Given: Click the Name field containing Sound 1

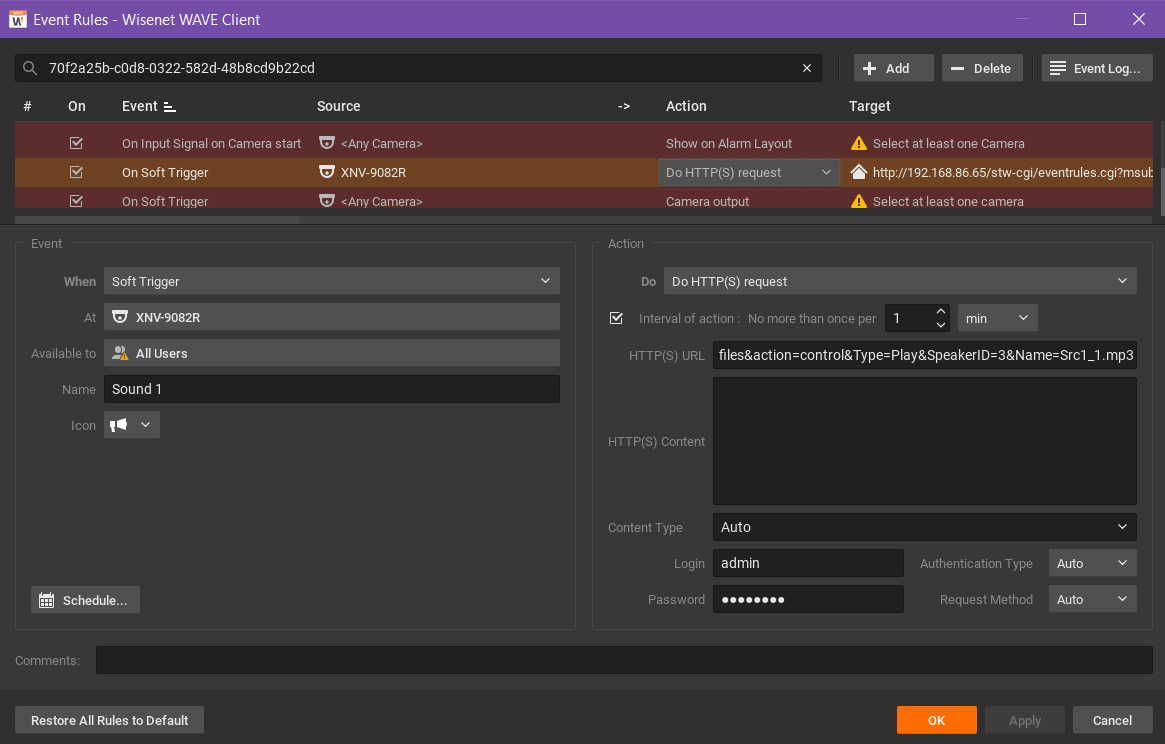Looking at the screenshot, I should [x=331, y=389].
